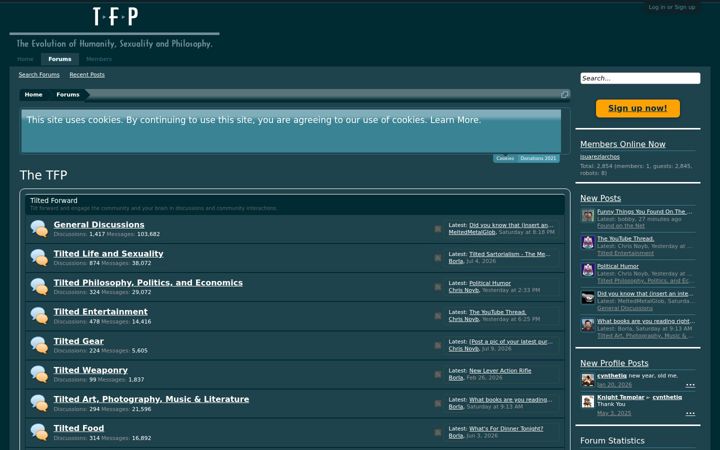
Task: Open Funny Things You Found On The thread
Action: click(x=645, y=212)
